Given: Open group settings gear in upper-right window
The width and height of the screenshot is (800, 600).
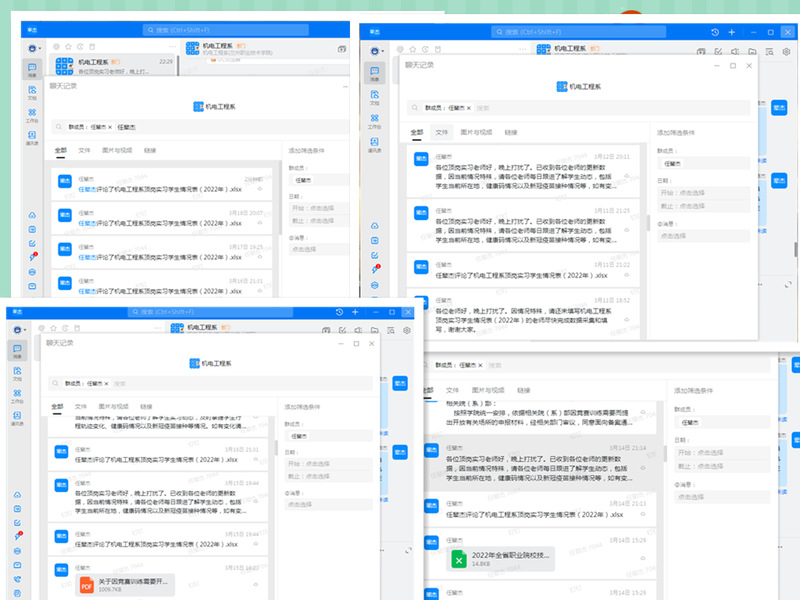Looking at the screenshot, I should [x=786, y=52].
